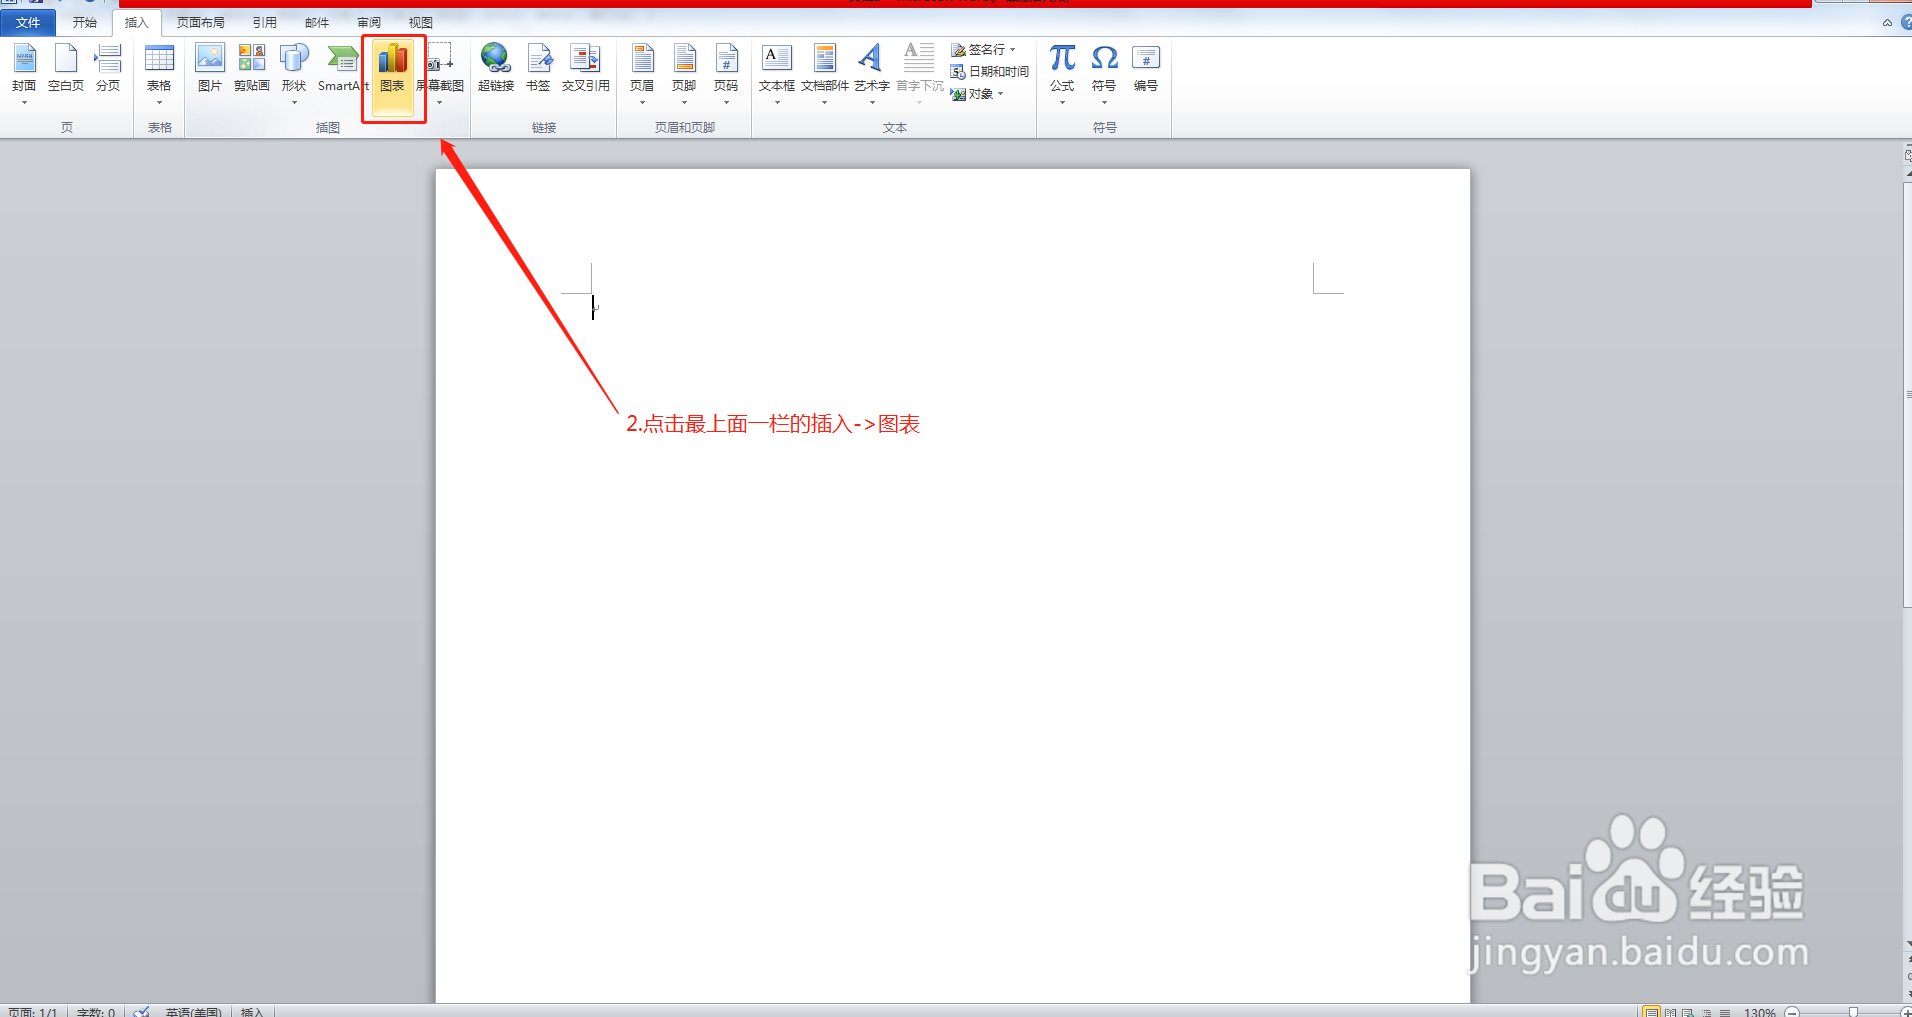Click the vertical scrollbar track
This screenshot has height=1017, width=1912.
(1907, 770)
